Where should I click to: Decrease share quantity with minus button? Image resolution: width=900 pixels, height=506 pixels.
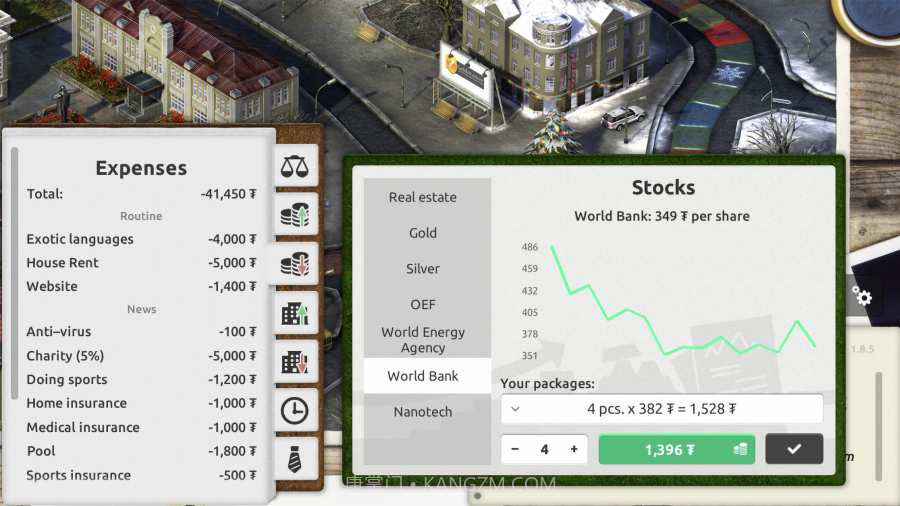click(516, 449)
